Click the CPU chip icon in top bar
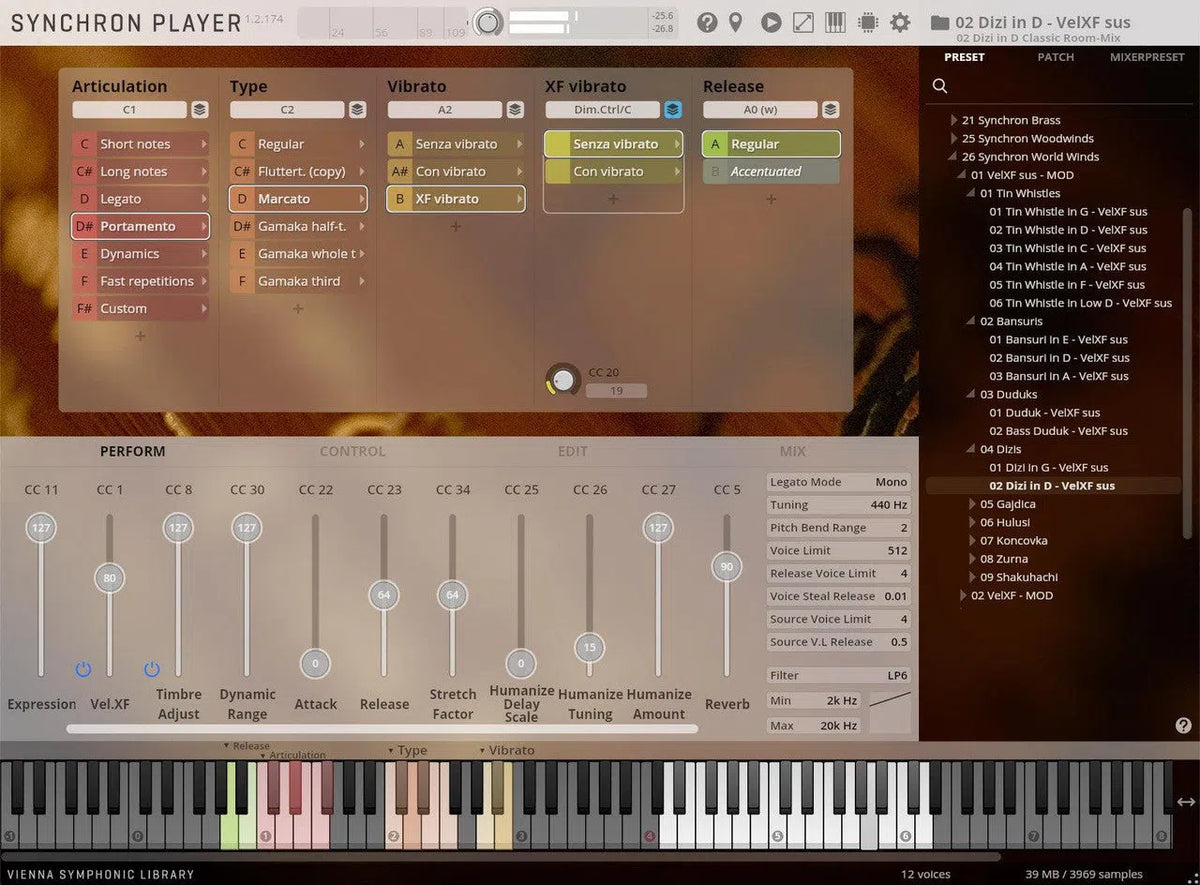The image size is (1200, 885). (x=867, y=22)
